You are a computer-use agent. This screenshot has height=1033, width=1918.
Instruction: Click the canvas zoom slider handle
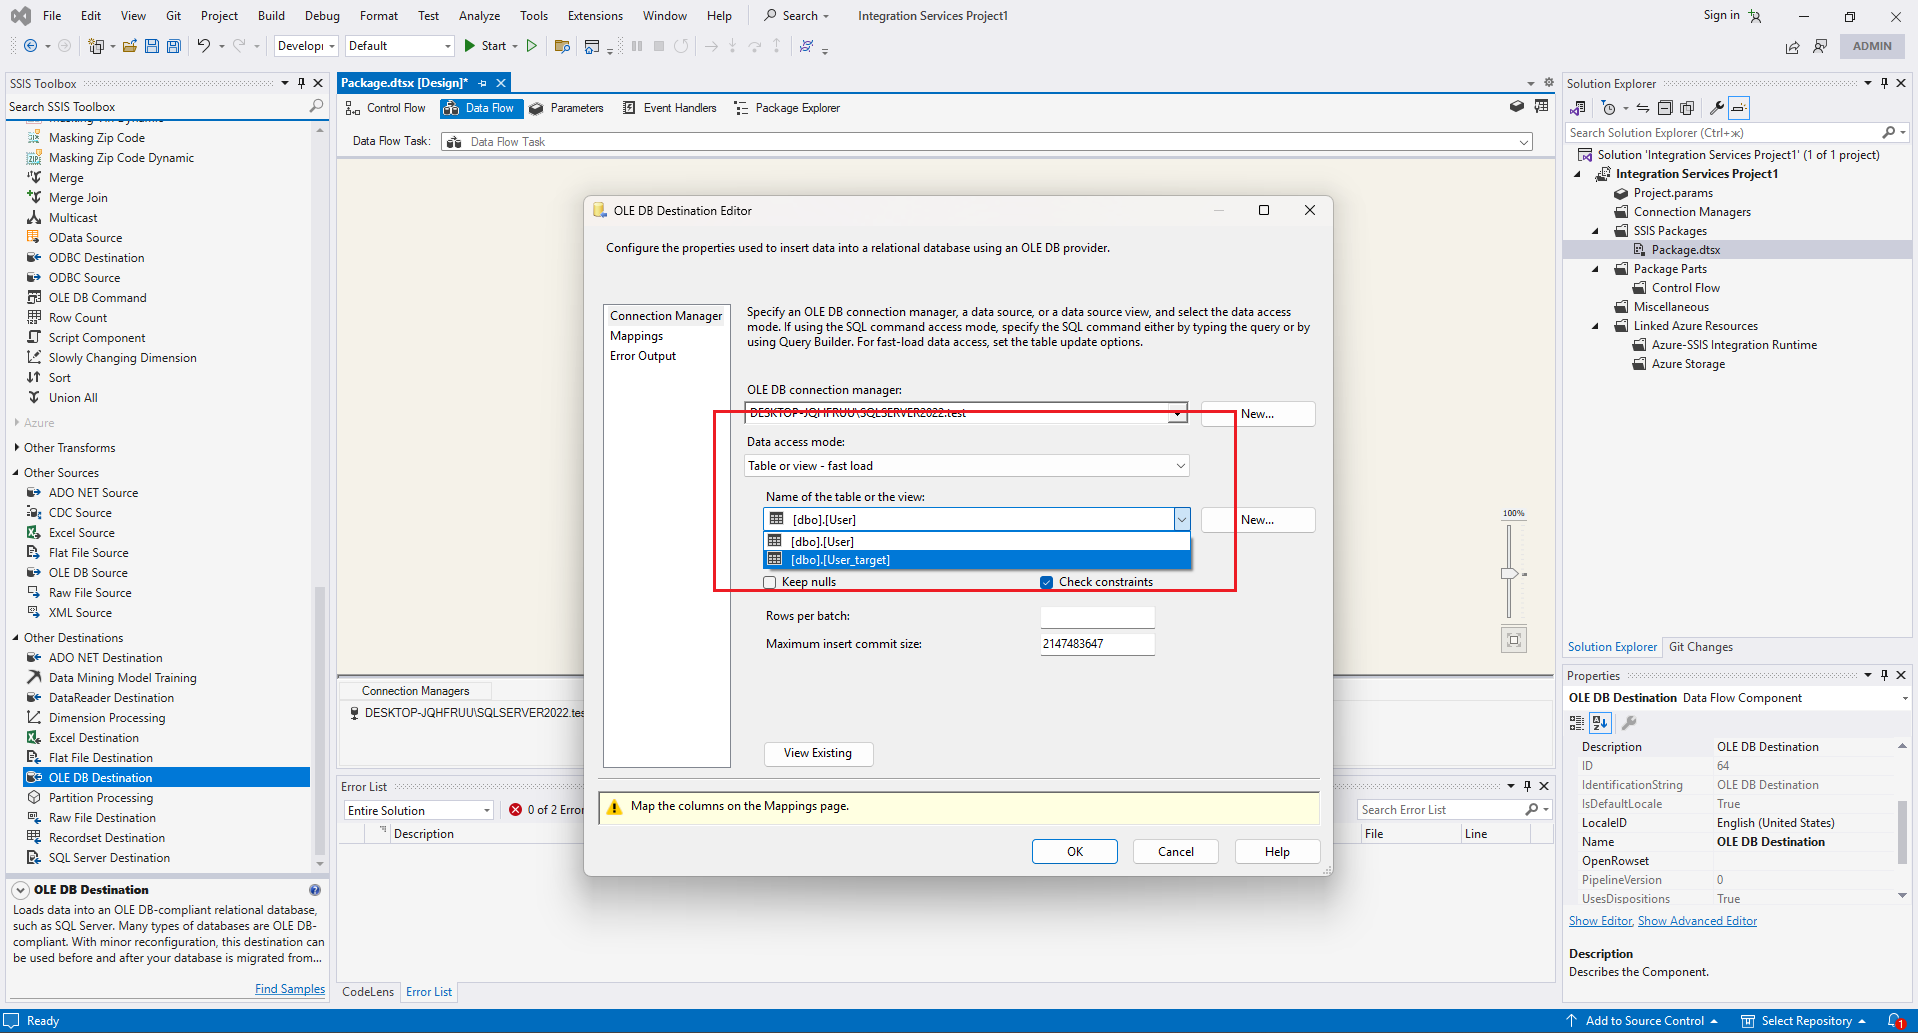(x=1510, y=574)
